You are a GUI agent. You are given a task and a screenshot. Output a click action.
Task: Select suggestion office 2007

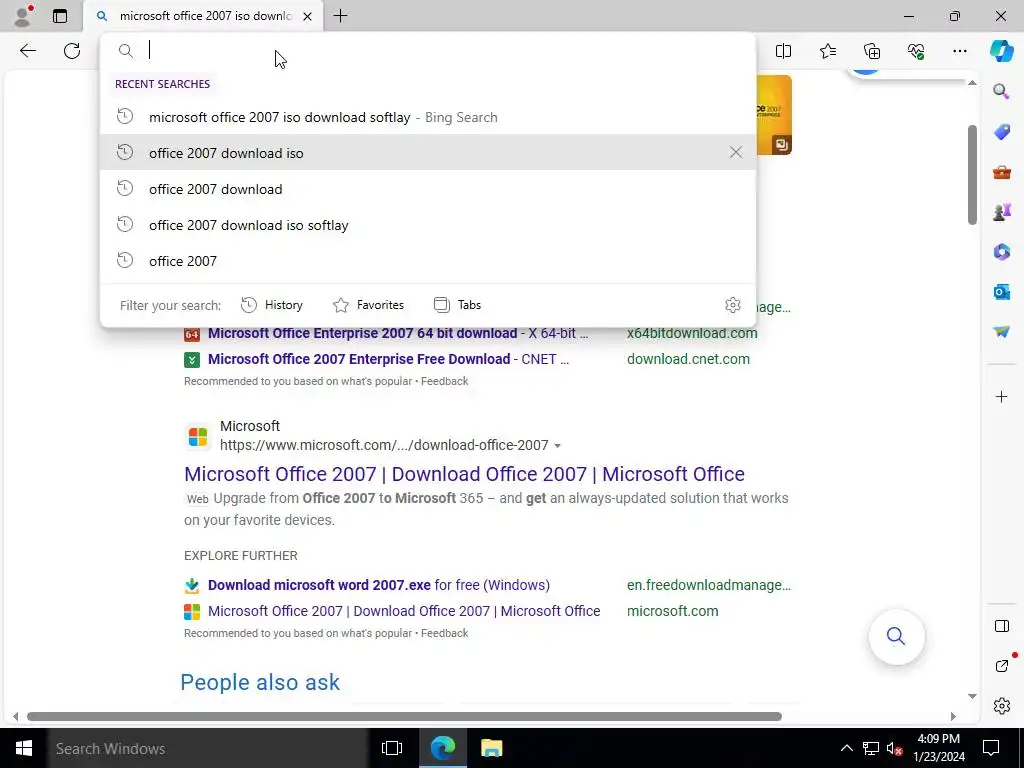(428, 261)
